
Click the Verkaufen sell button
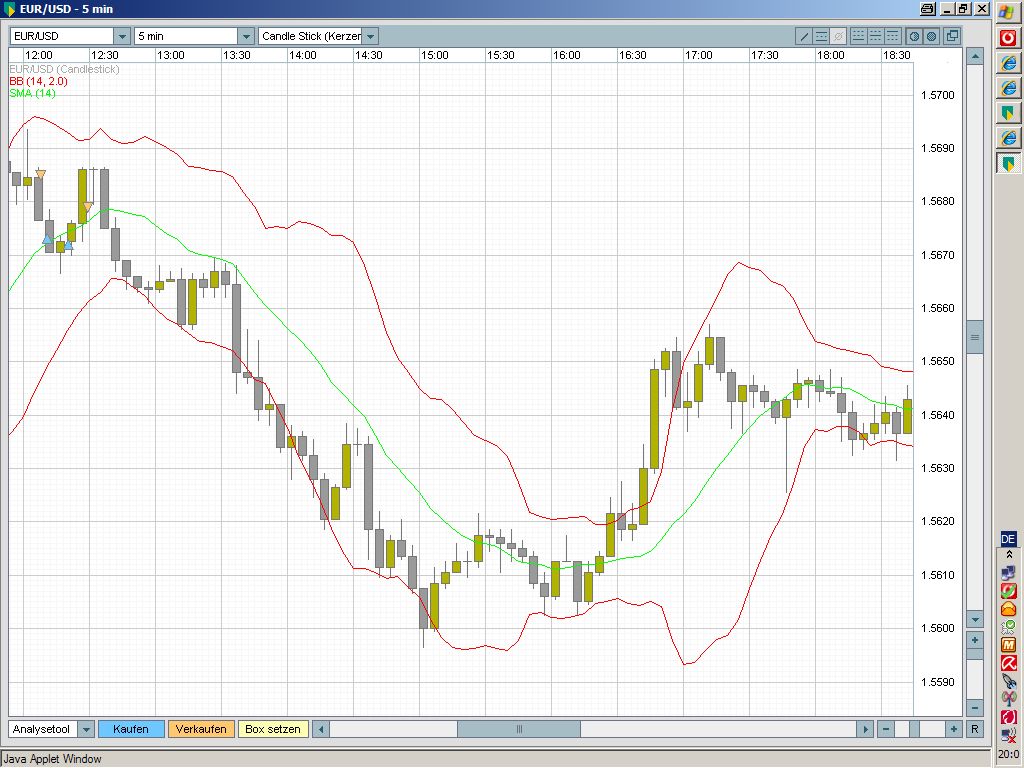click(201, 729)
